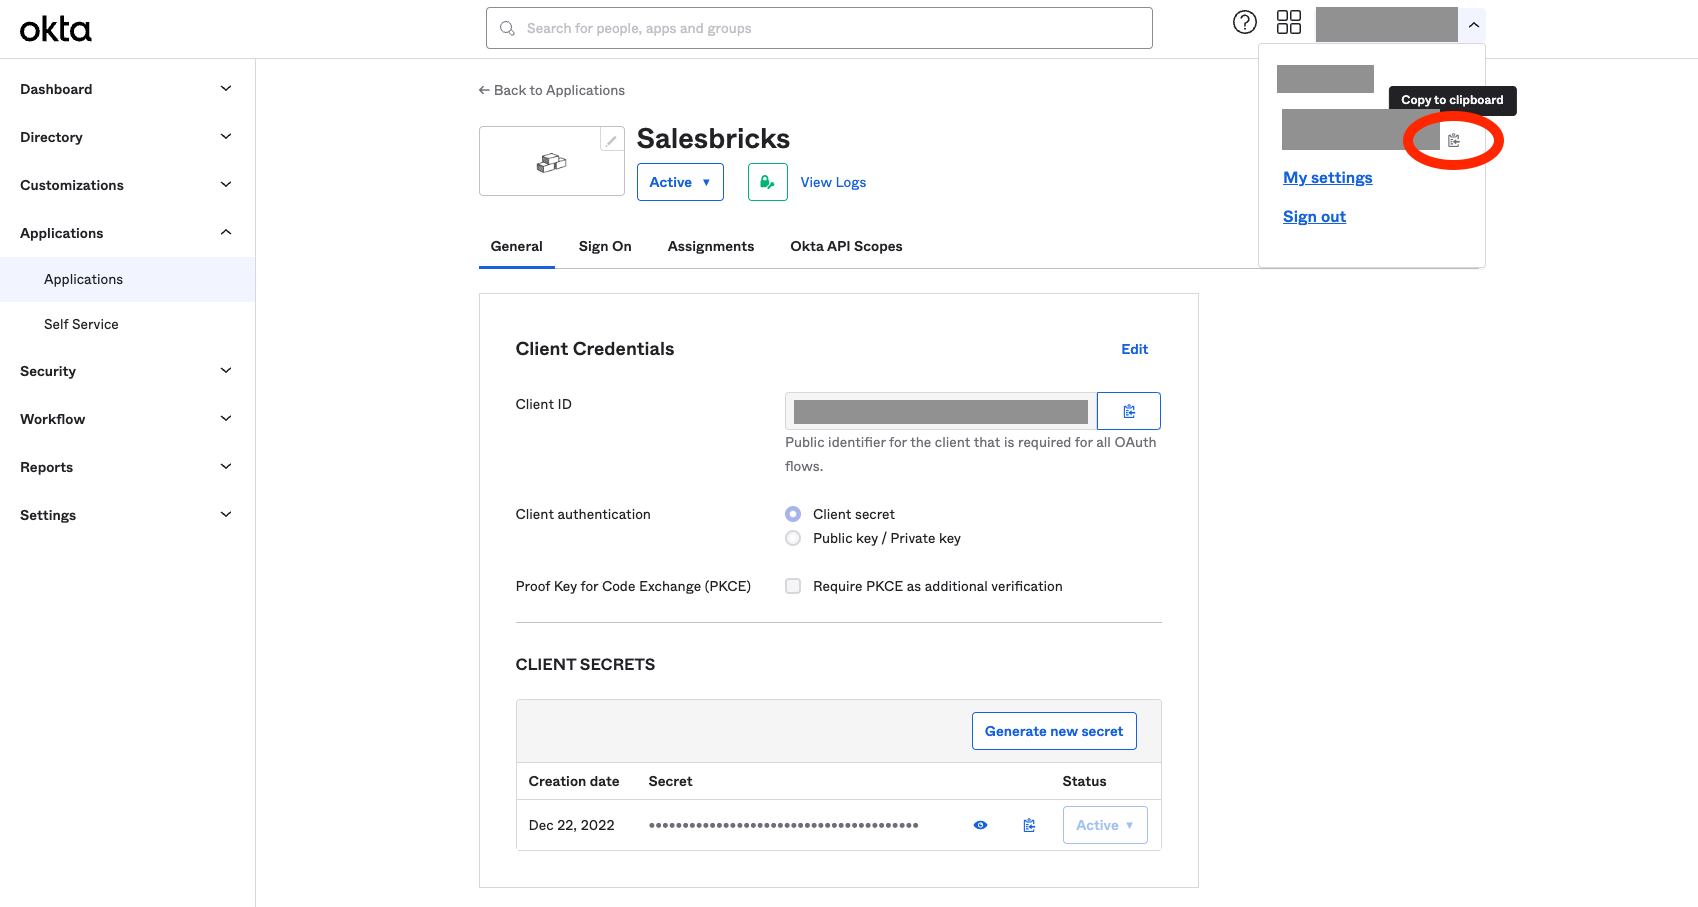
Task: Copy Client ID to clipboard
Action: 1128,411
